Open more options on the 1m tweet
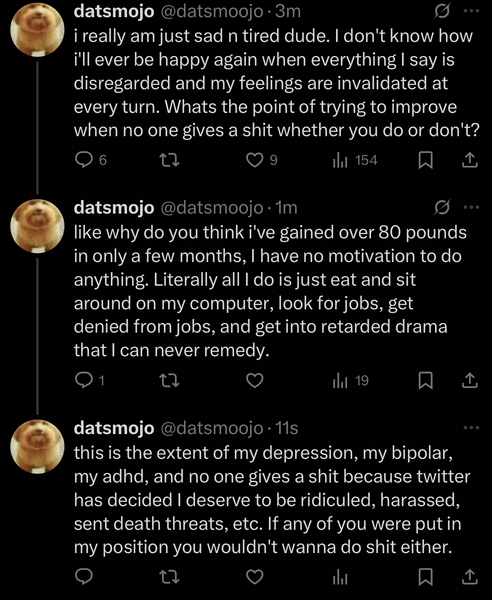492x600 pixels. click(x=471, y=207)
